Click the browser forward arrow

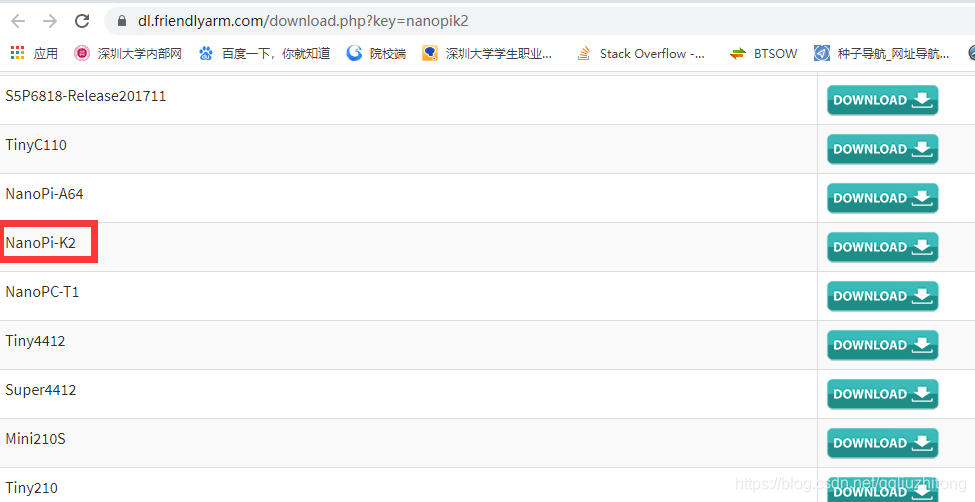[x=50, y=21]
